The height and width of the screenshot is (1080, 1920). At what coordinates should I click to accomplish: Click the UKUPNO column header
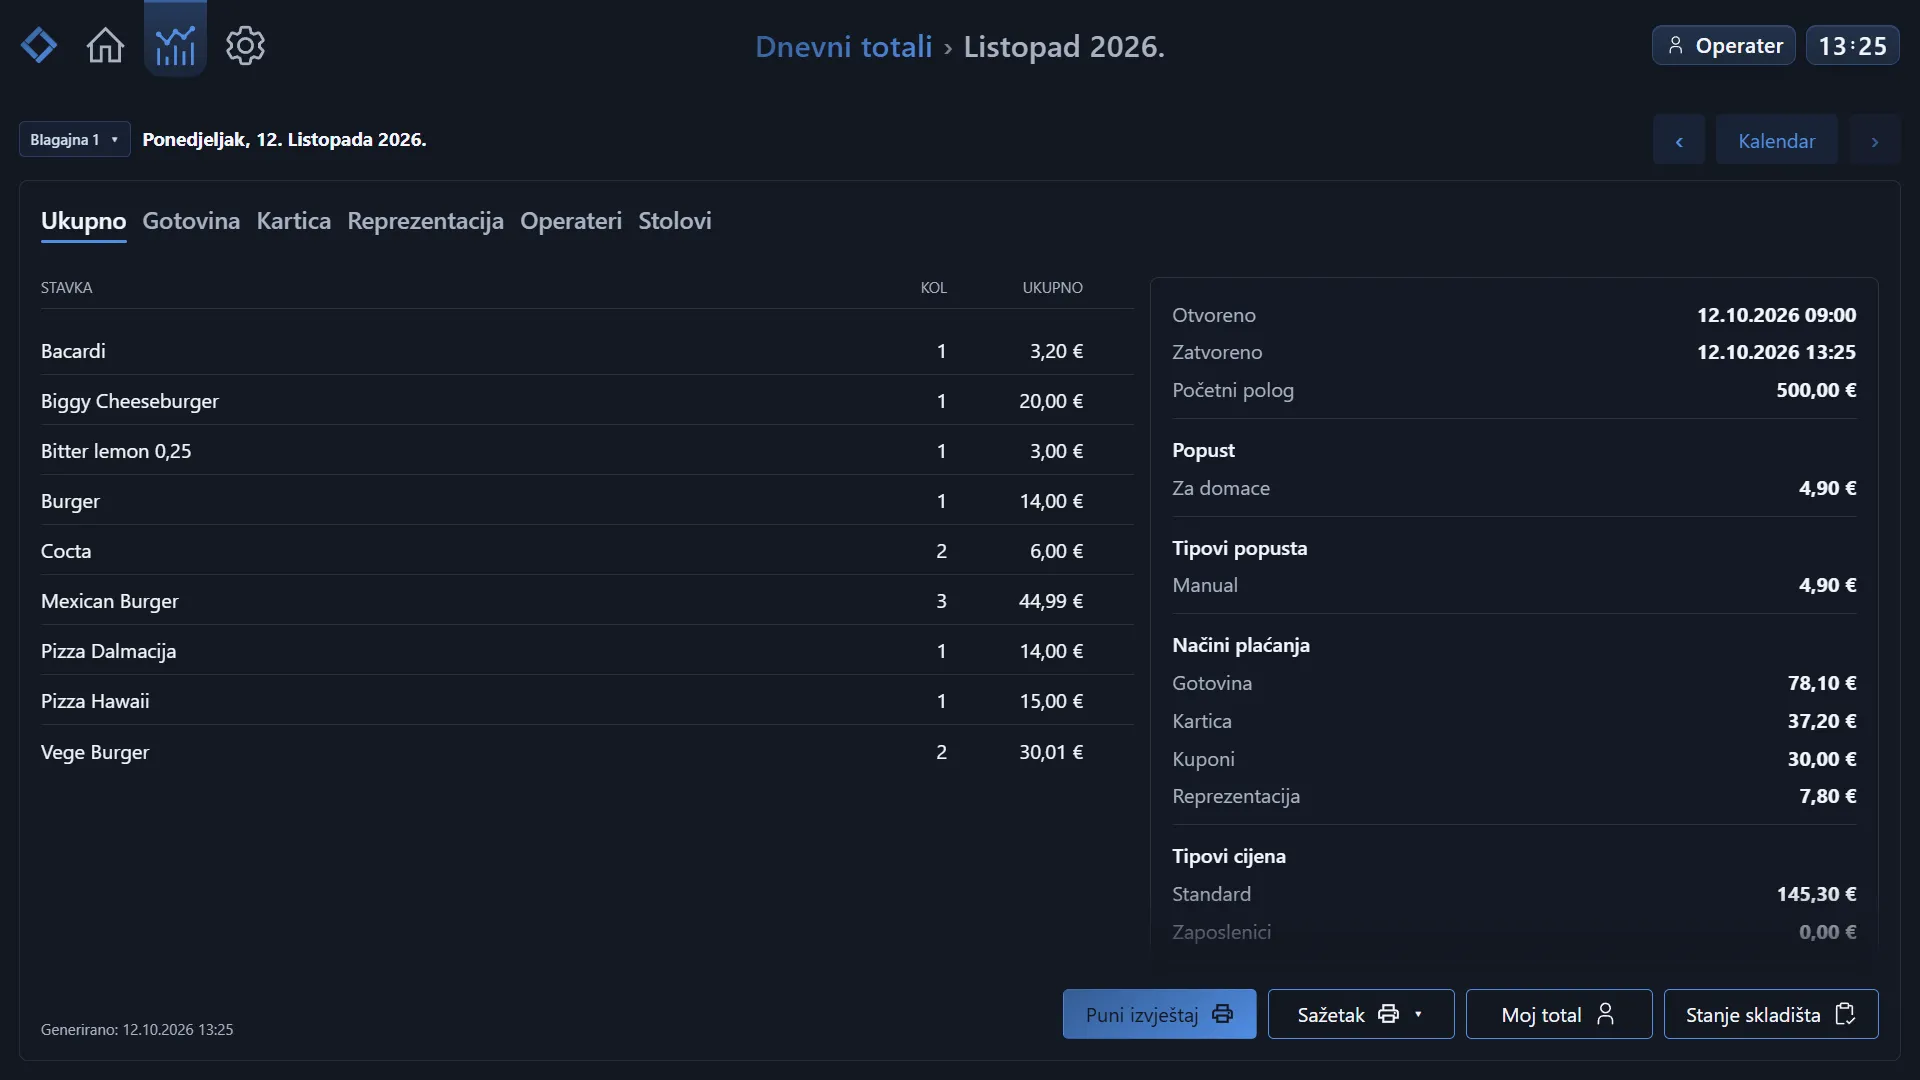coord(1052,288)
